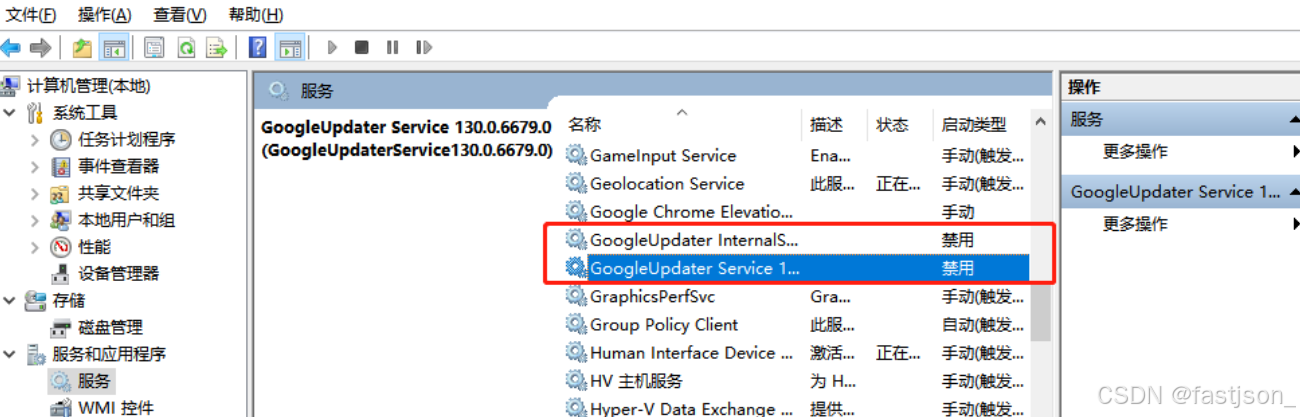Select 本地用户和组 tree node

coord(127,221)
